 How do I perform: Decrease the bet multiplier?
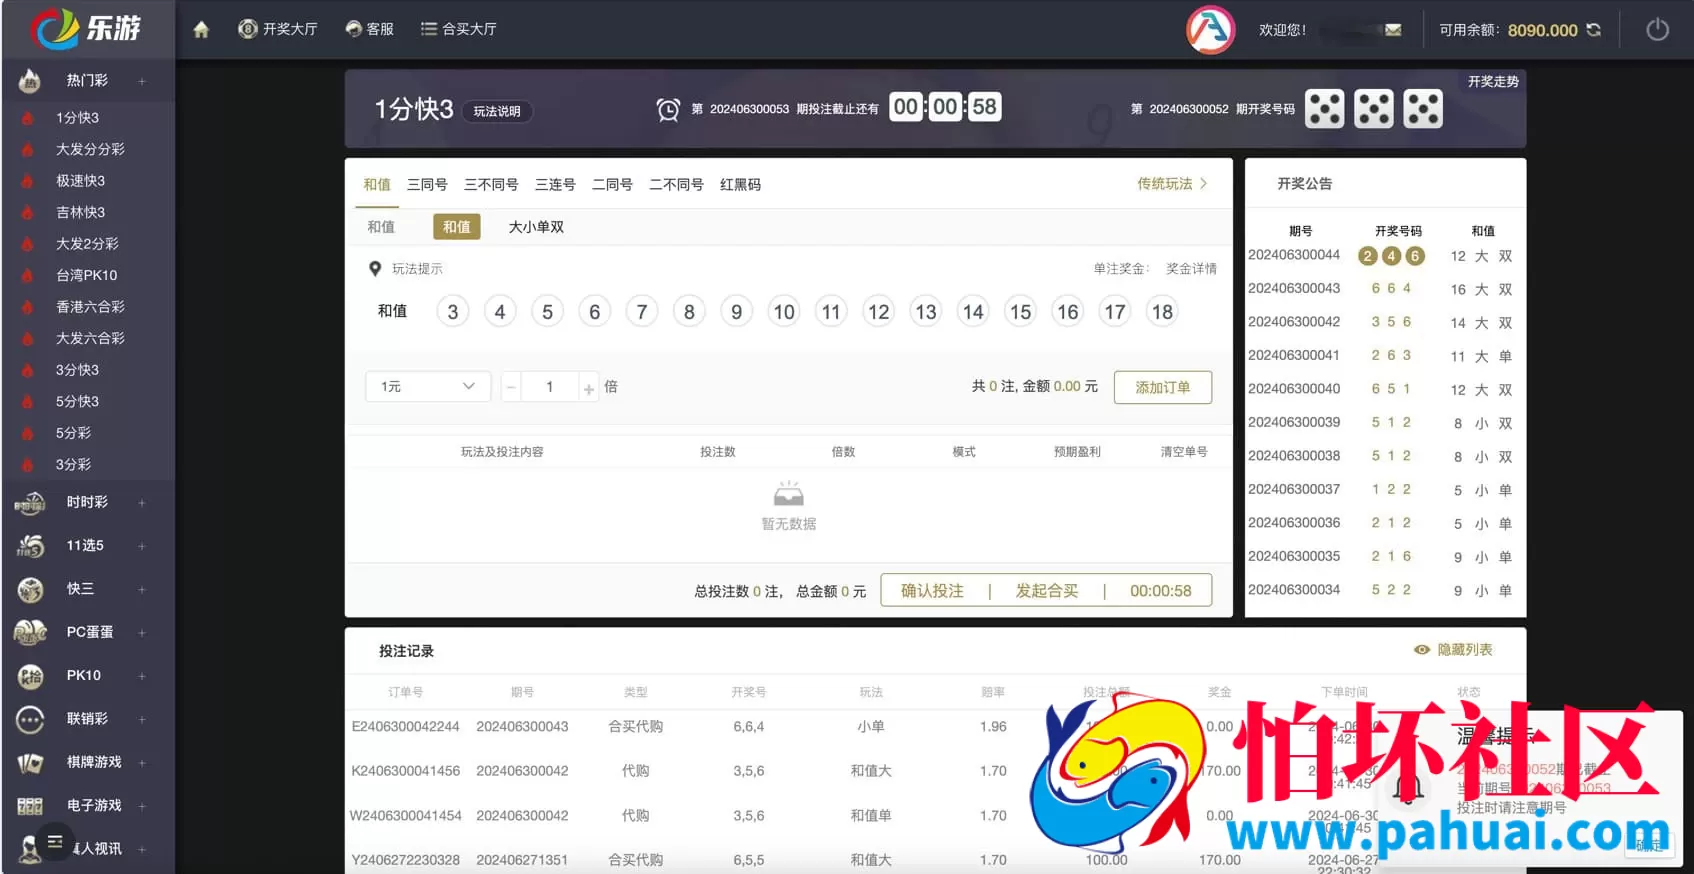[511, 387]
